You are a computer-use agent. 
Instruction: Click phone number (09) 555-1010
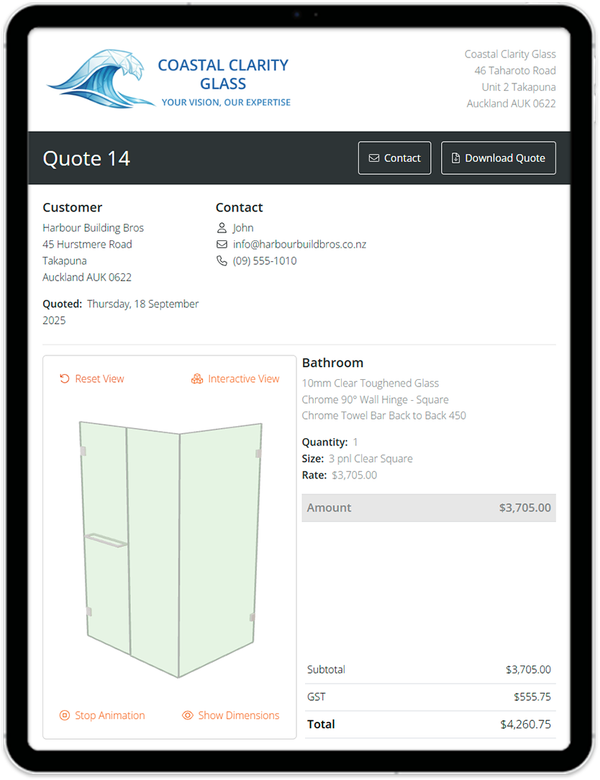coord(265,261)
